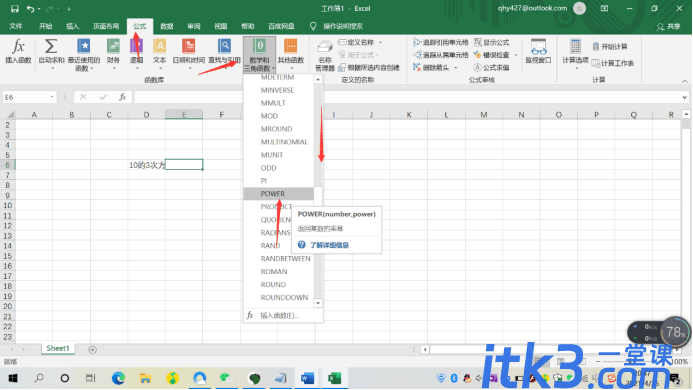Open the Calculation Options dropdown
693x390 pixels.
575,55
